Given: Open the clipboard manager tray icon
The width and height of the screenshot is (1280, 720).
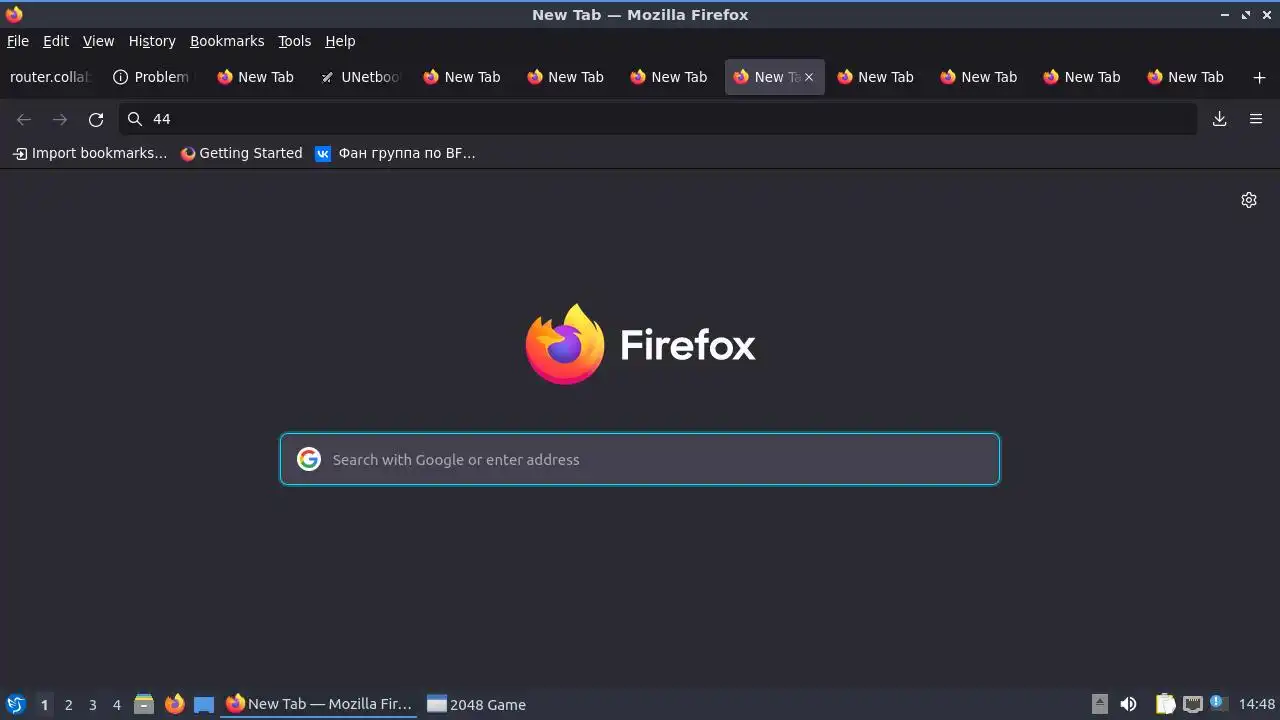Looking at the screenshot, I should click(x=1165, y=704).
